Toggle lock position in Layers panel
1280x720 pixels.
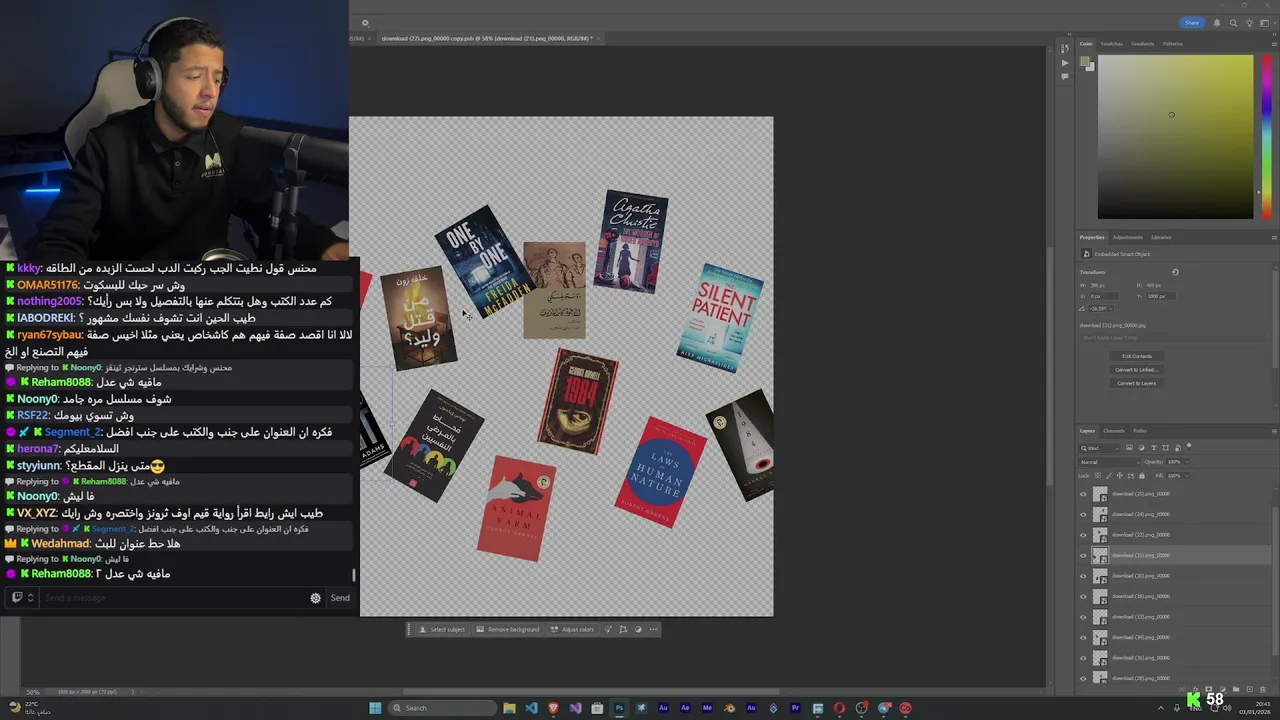coord(1120,476)
